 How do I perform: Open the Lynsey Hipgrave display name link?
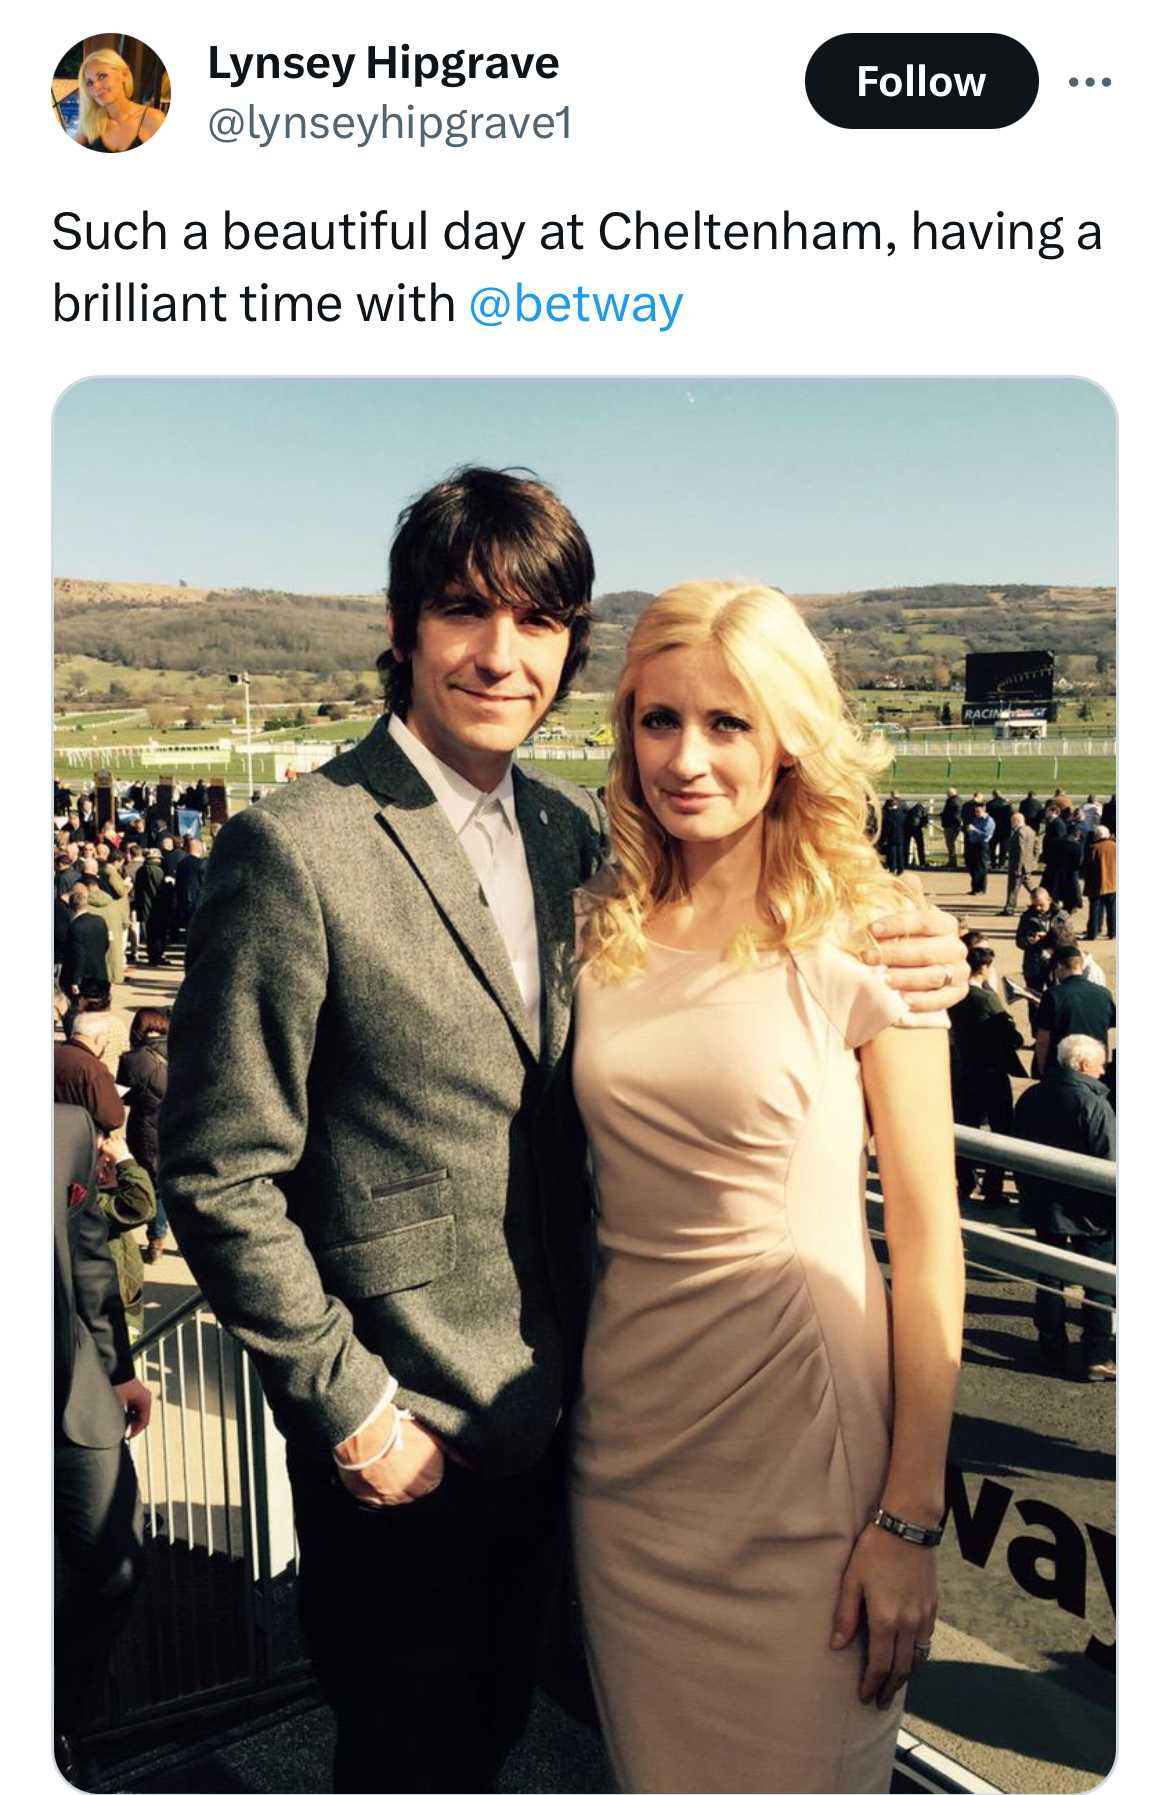pos(383,63)
